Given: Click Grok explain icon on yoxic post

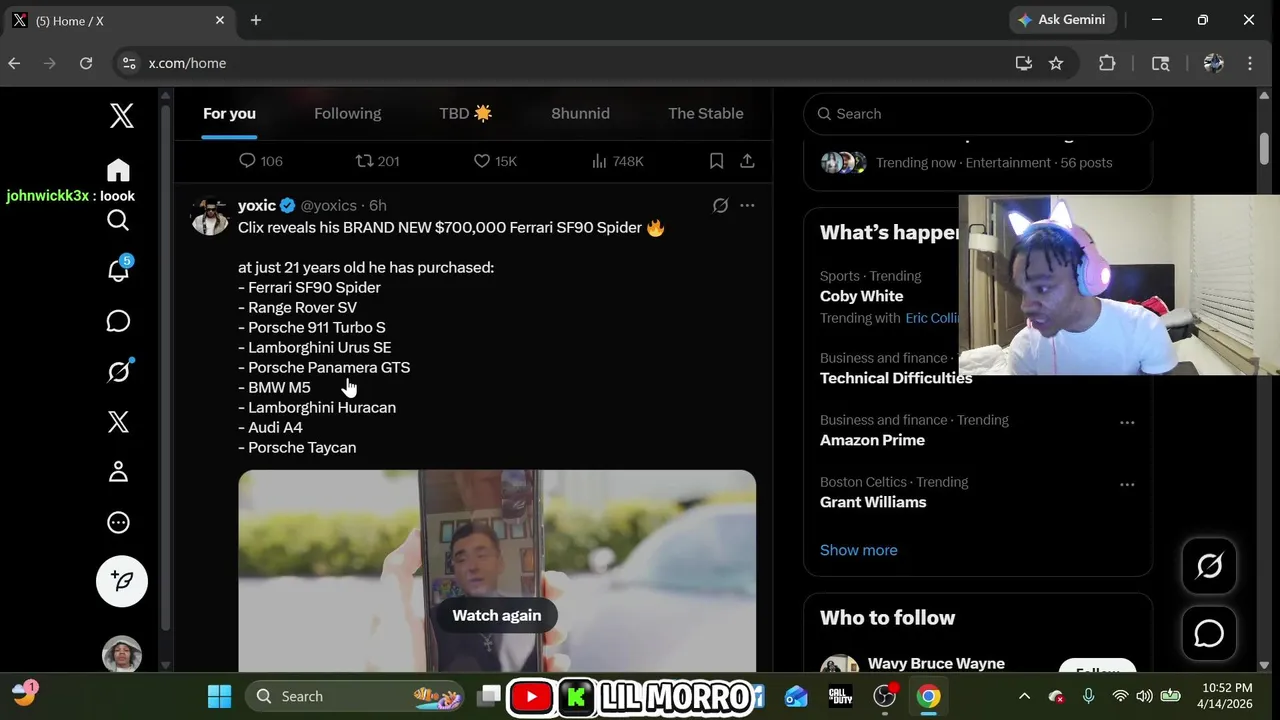Looking at the screenshot, I should tap(720, 205).
